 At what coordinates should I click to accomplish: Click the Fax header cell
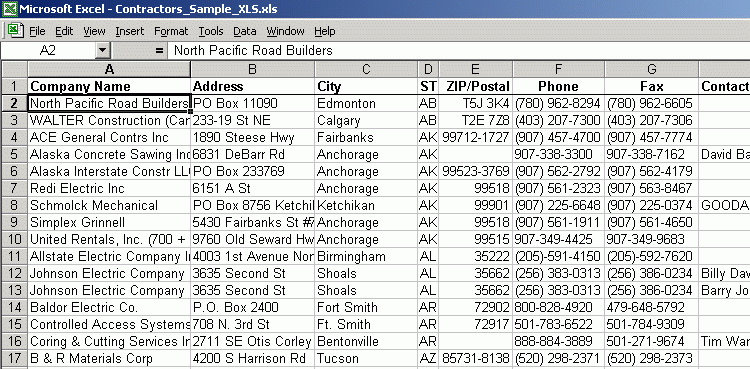[x=651, y=86]
